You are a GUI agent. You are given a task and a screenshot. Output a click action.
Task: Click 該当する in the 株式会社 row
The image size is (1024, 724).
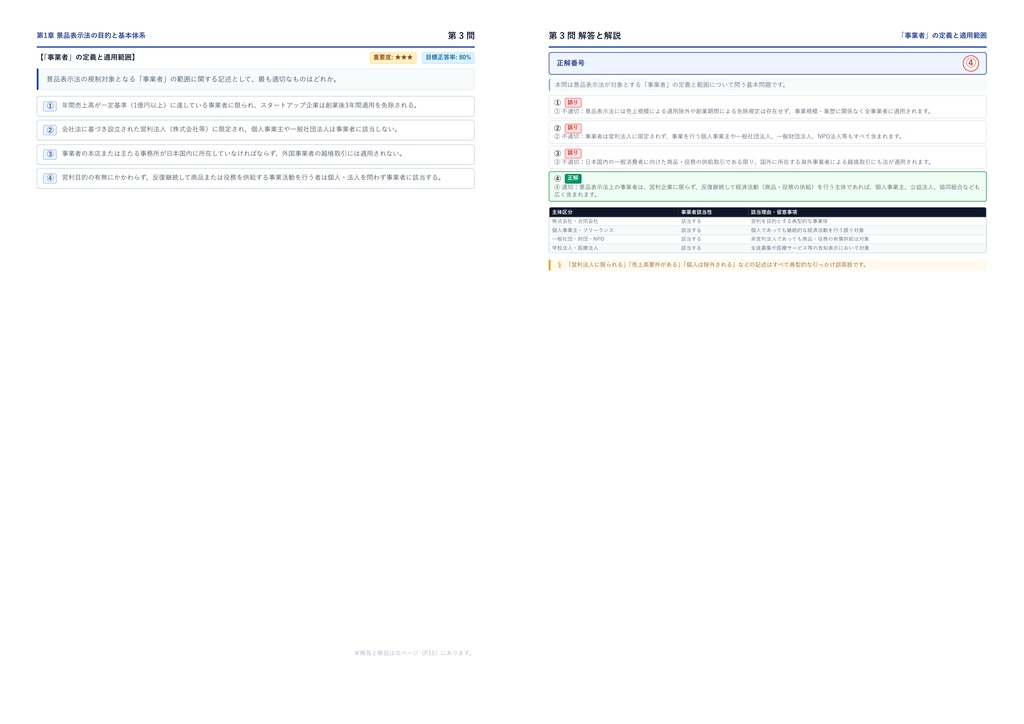[691, 221]
